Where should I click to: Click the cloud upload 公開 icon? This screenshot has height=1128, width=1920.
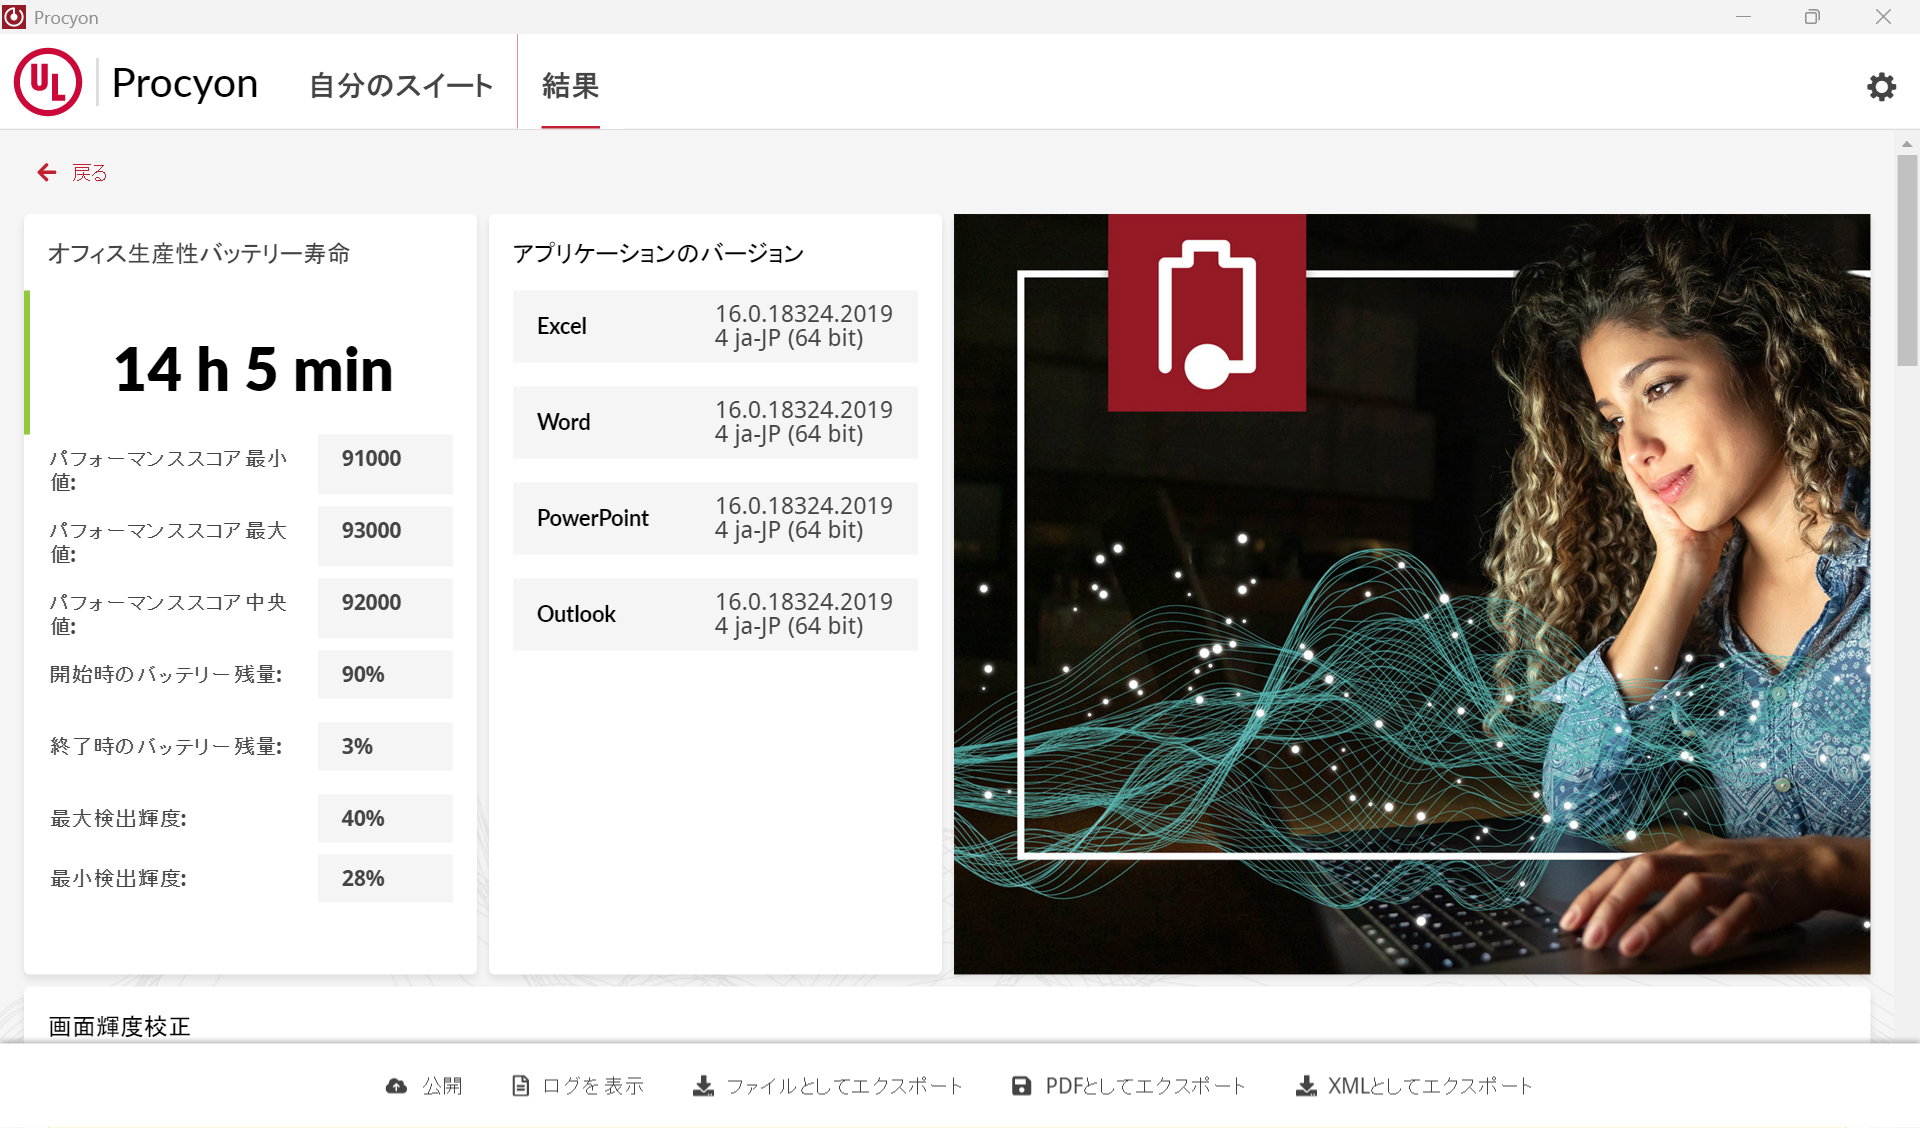tap(397, 1086)
